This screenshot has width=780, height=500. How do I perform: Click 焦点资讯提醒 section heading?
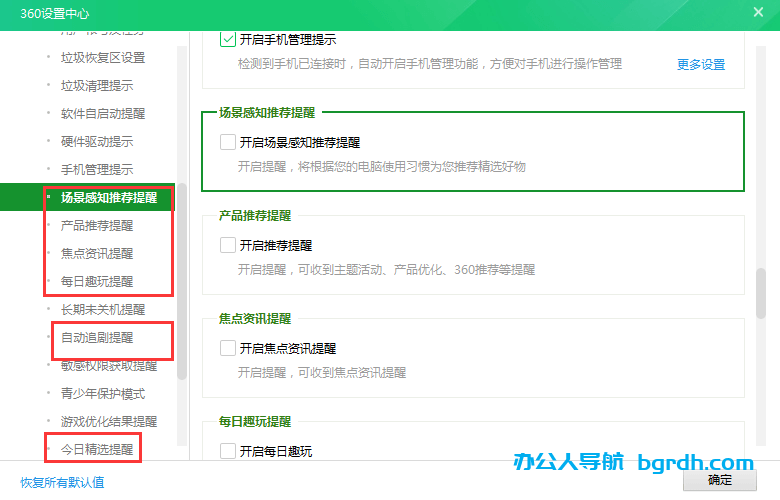point(255,318)
